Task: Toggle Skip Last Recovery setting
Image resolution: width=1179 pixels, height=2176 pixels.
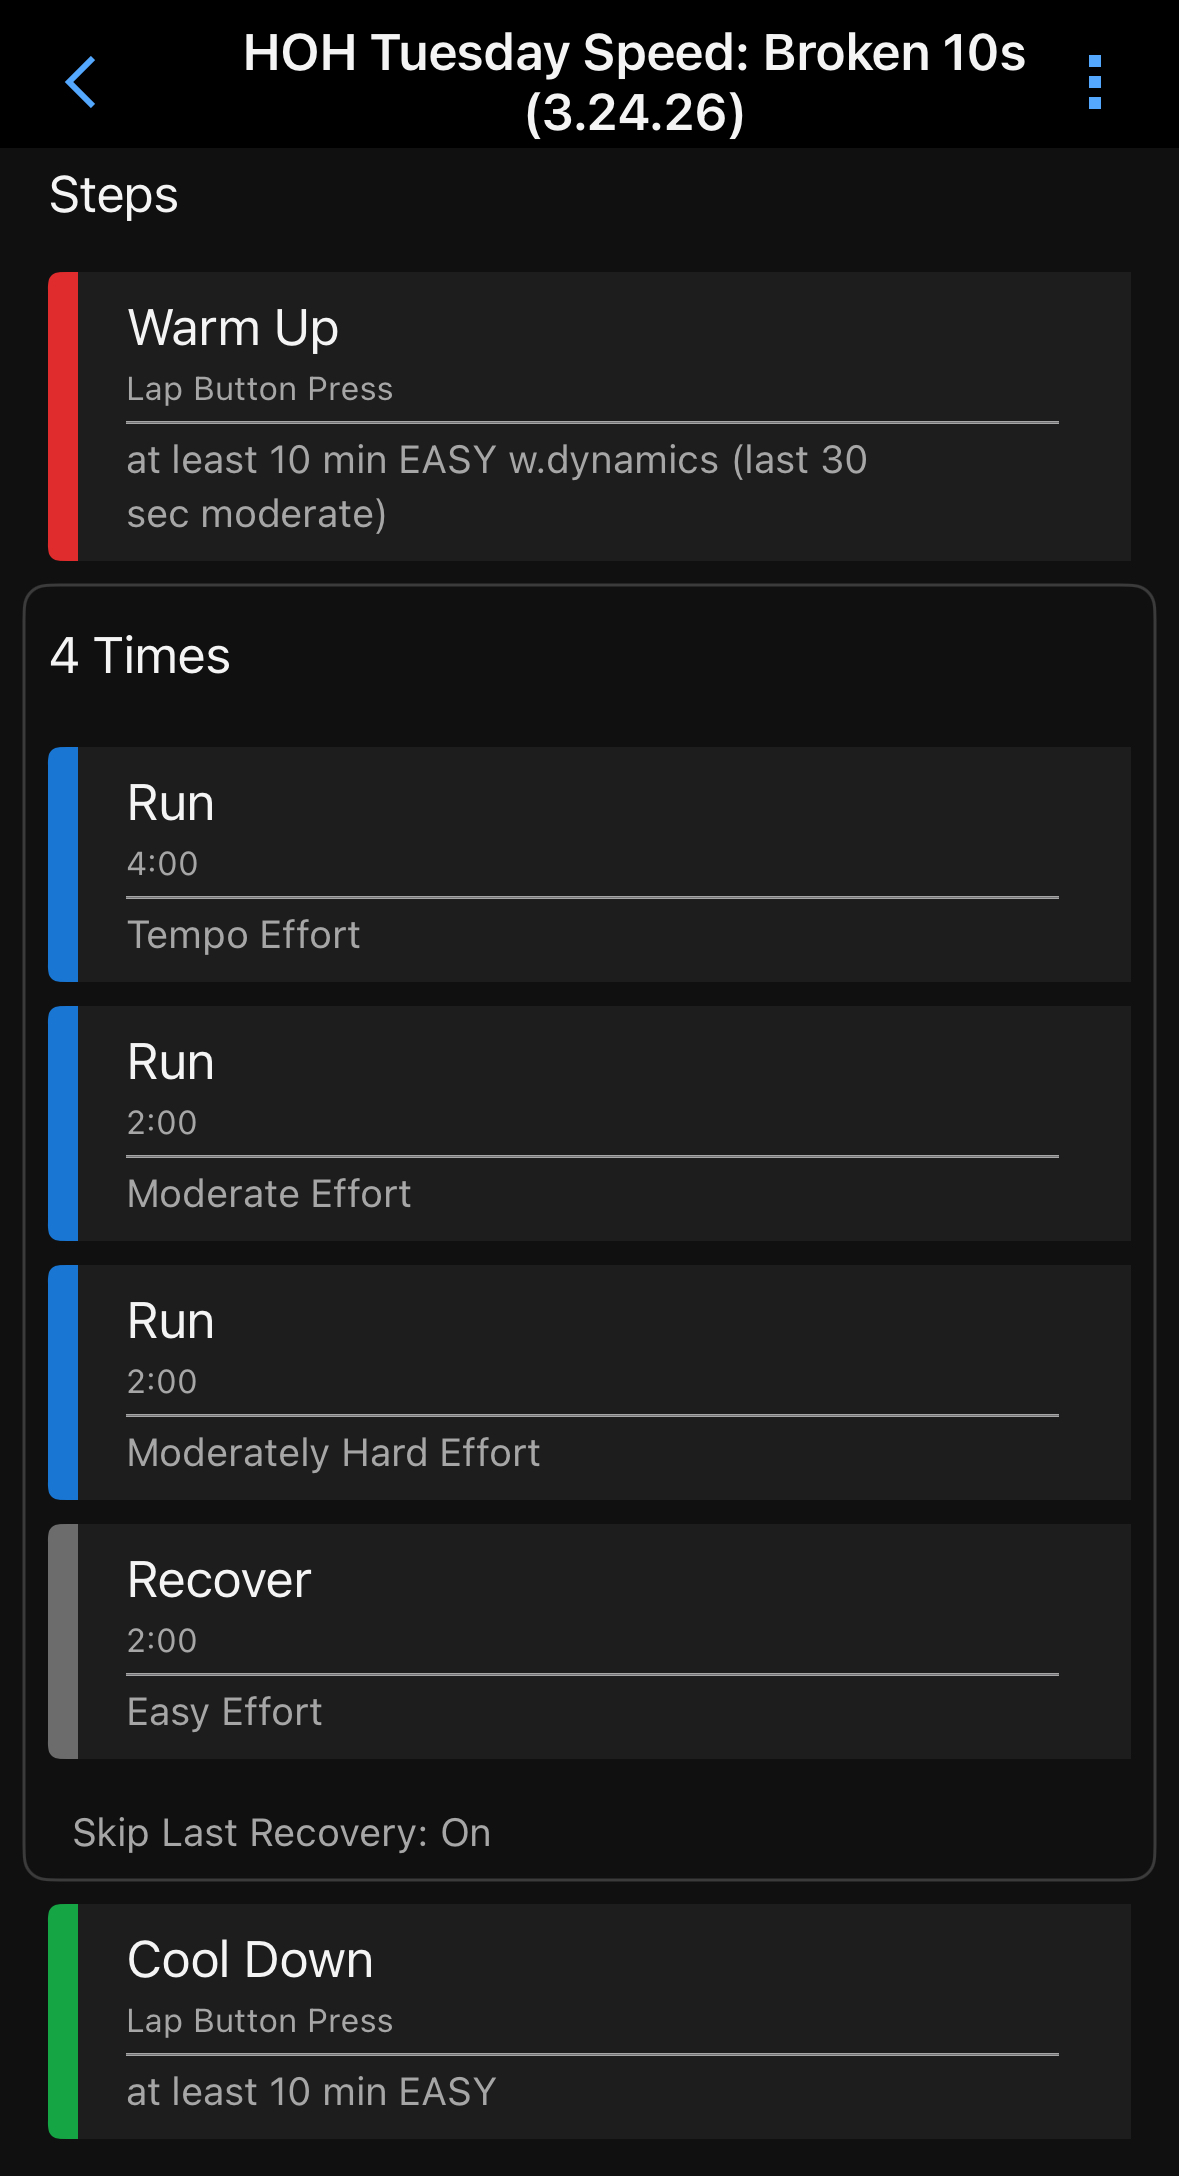Action: pos(282,1833)
